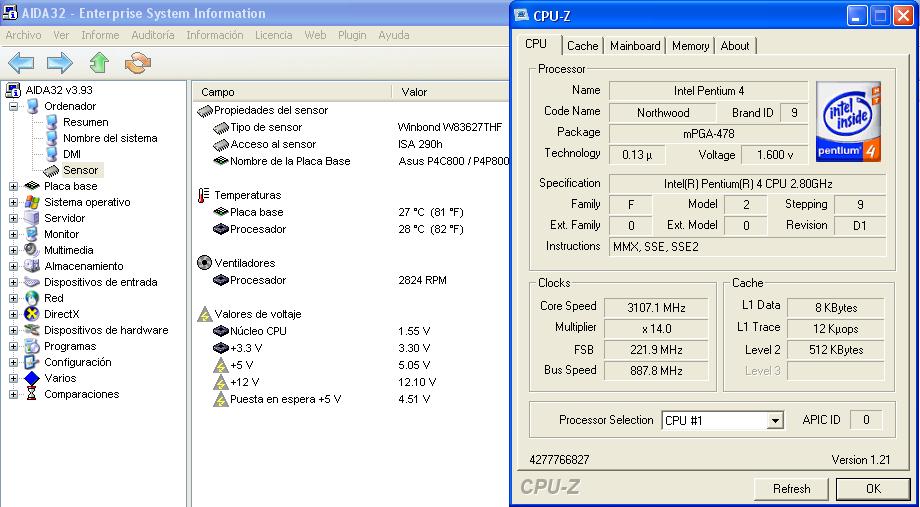Click the Intel Inside Pentium 4 logo
The width and height of the screenshot is (920, 507).
849,121
